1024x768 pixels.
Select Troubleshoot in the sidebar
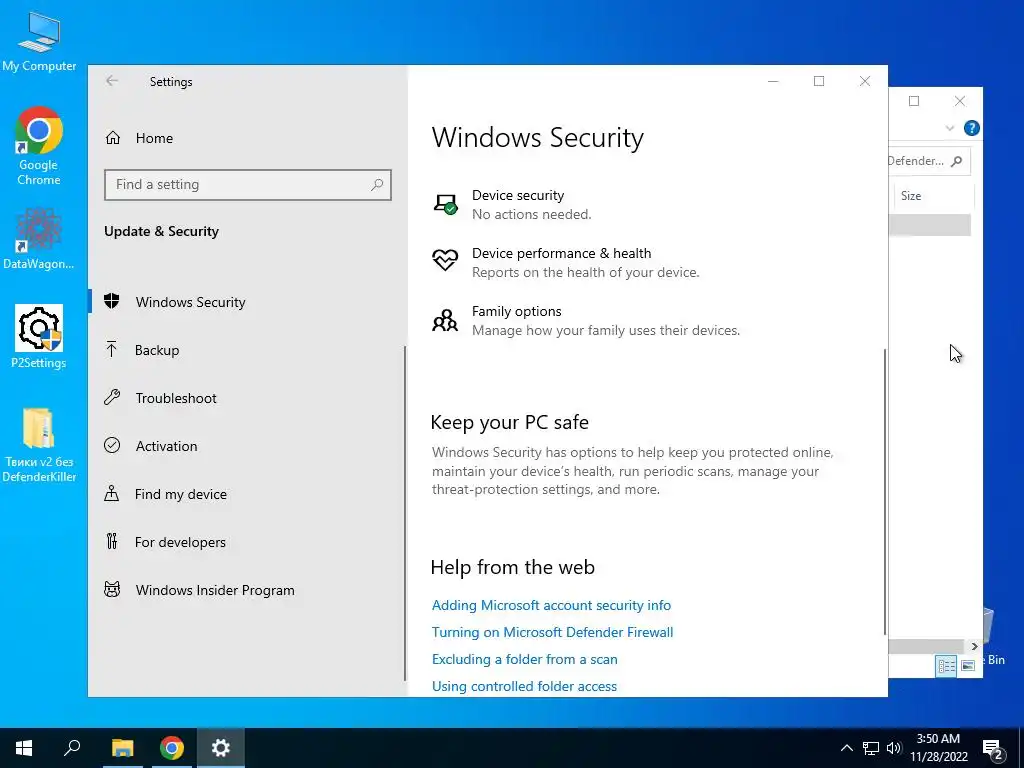247,398
